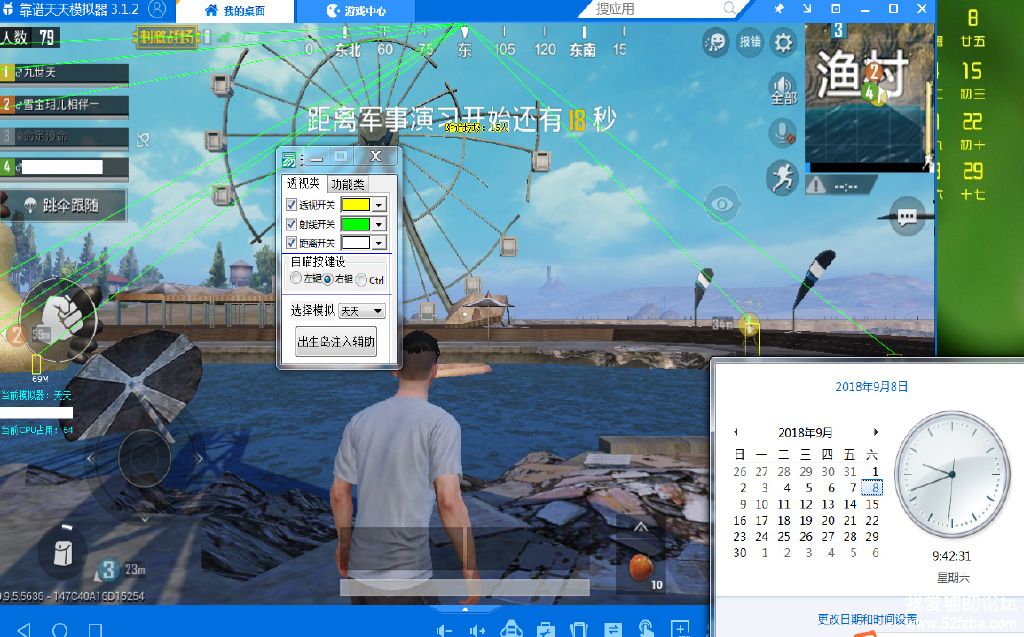Toggle the in-game microphone icon

tap(783, 133)
